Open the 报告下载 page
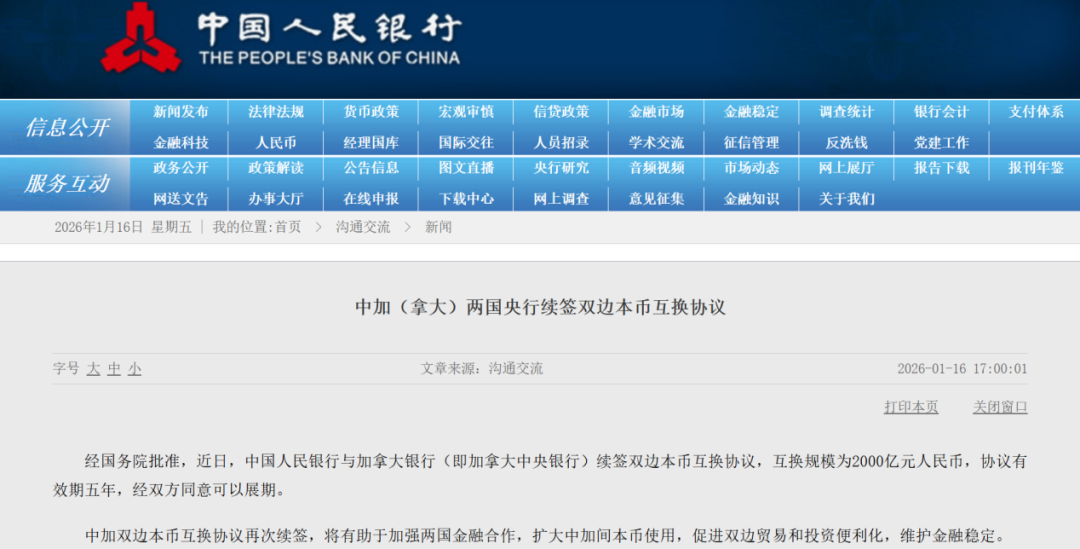Screen dimensions: 1080x549 pyautogui.click(x=941, y=168)
